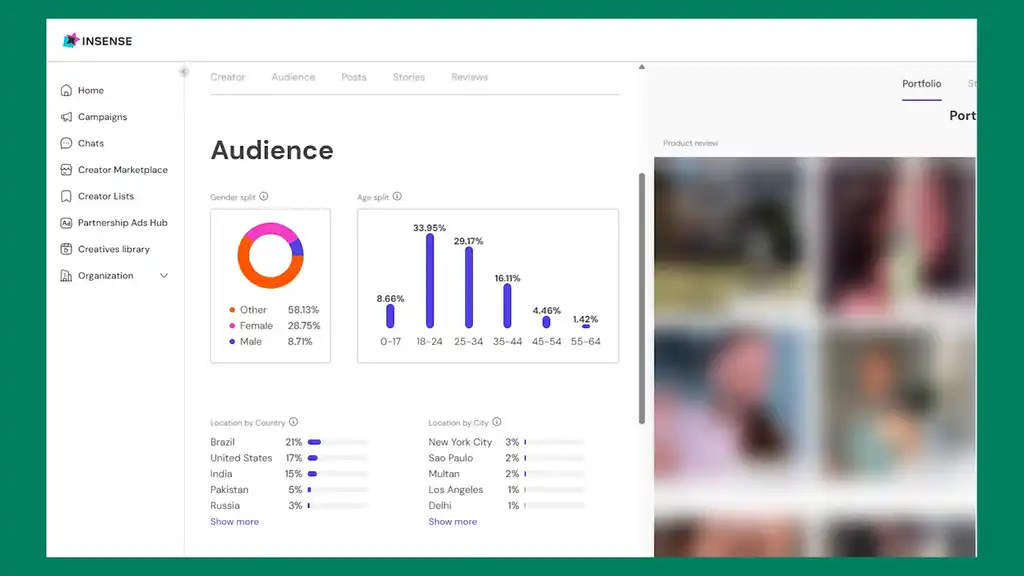1024x576 pixels.
Task: Open Partnership Ads Hub icon
Action: click(x=66, y=223)
